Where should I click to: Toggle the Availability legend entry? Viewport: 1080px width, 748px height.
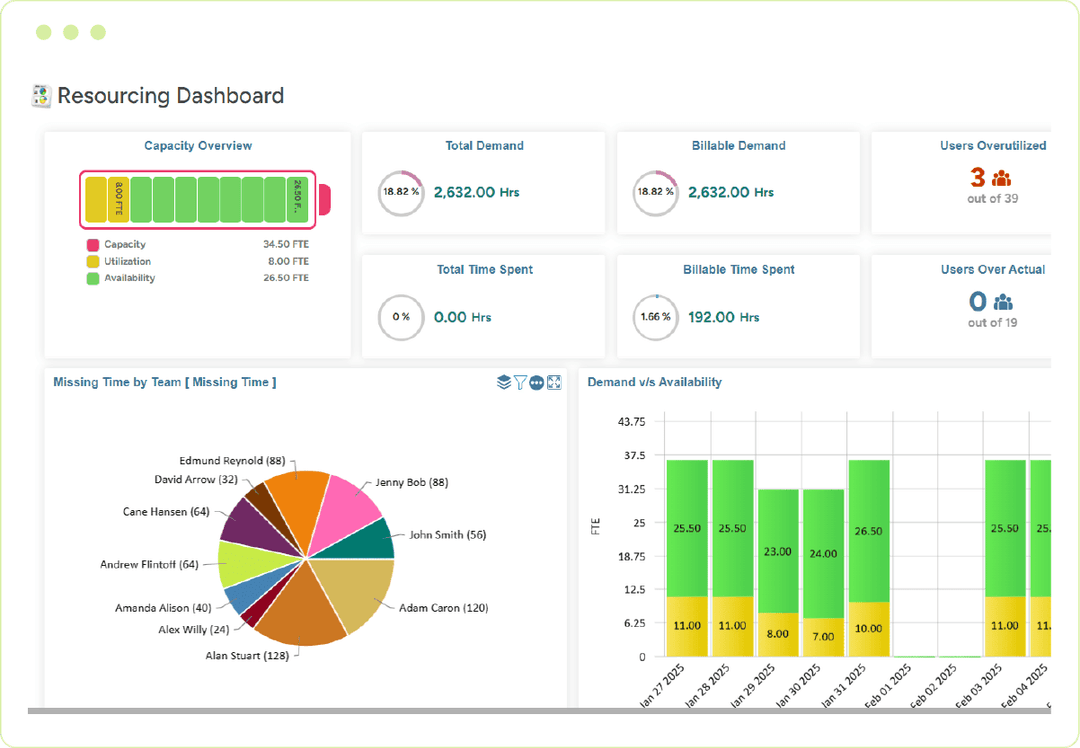(128, 278)
